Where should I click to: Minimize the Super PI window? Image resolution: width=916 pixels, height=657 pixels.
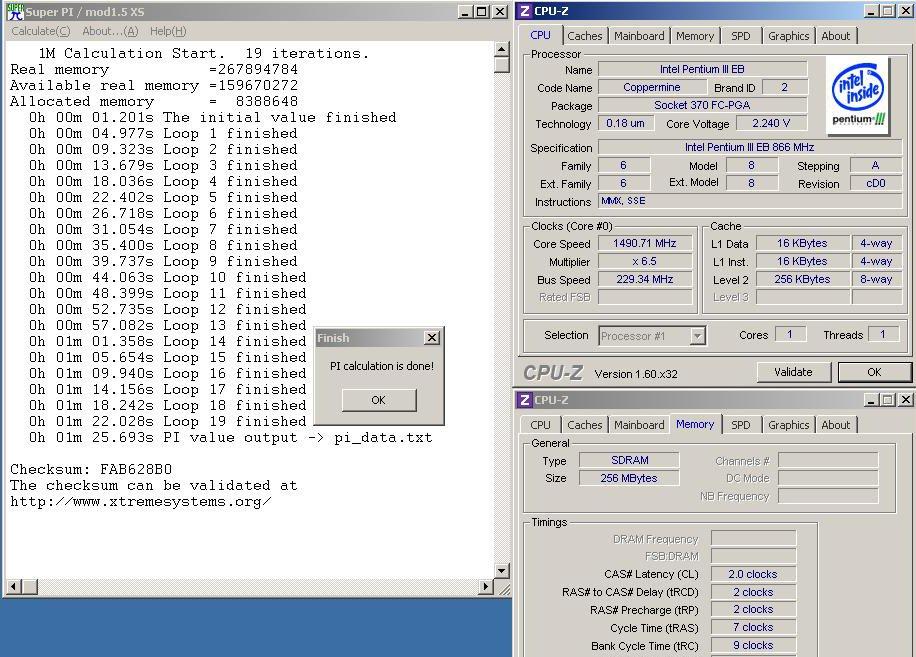tap(465, 12)
